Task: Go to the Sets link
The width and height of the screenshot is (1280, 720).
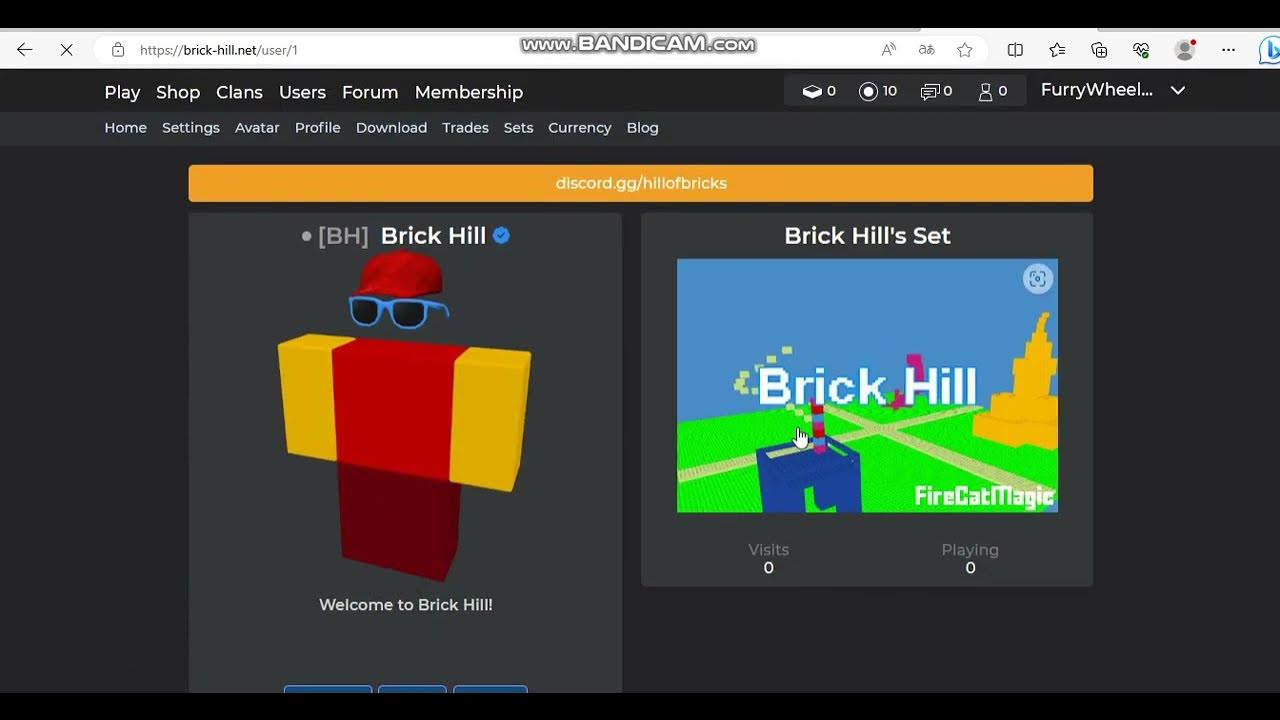Action: pos(518,128)
